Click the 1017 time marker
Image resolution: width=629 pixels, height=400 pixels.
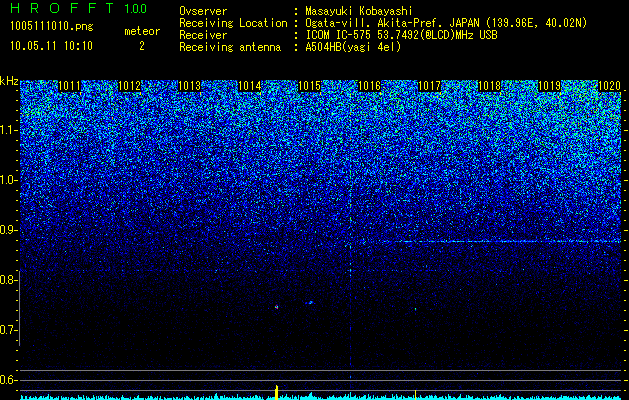coord(430,86)
